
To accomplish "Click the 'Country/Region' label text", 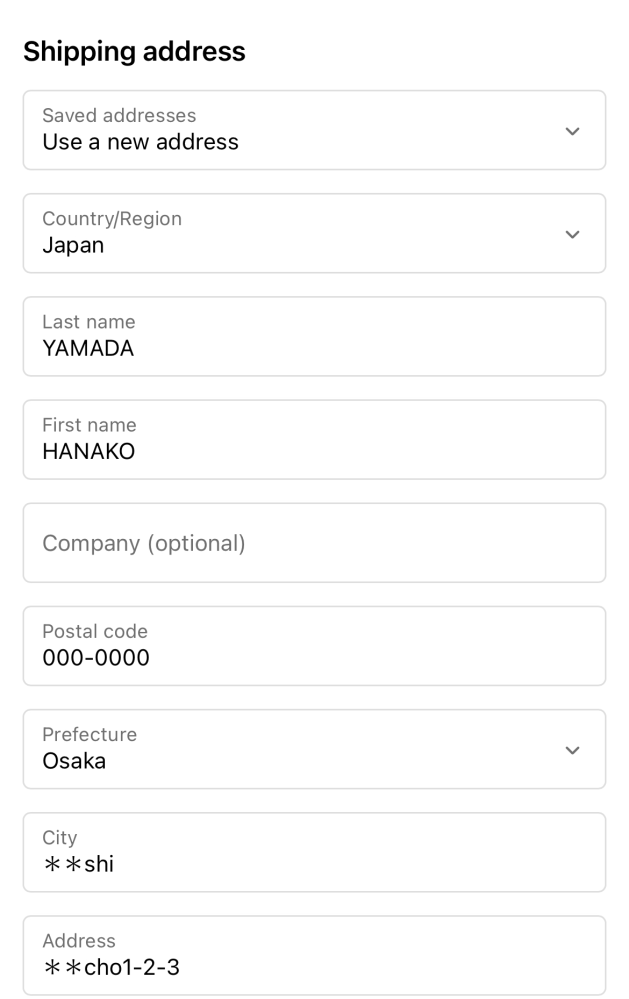I will pyautogui.click(x=112, y=219).
